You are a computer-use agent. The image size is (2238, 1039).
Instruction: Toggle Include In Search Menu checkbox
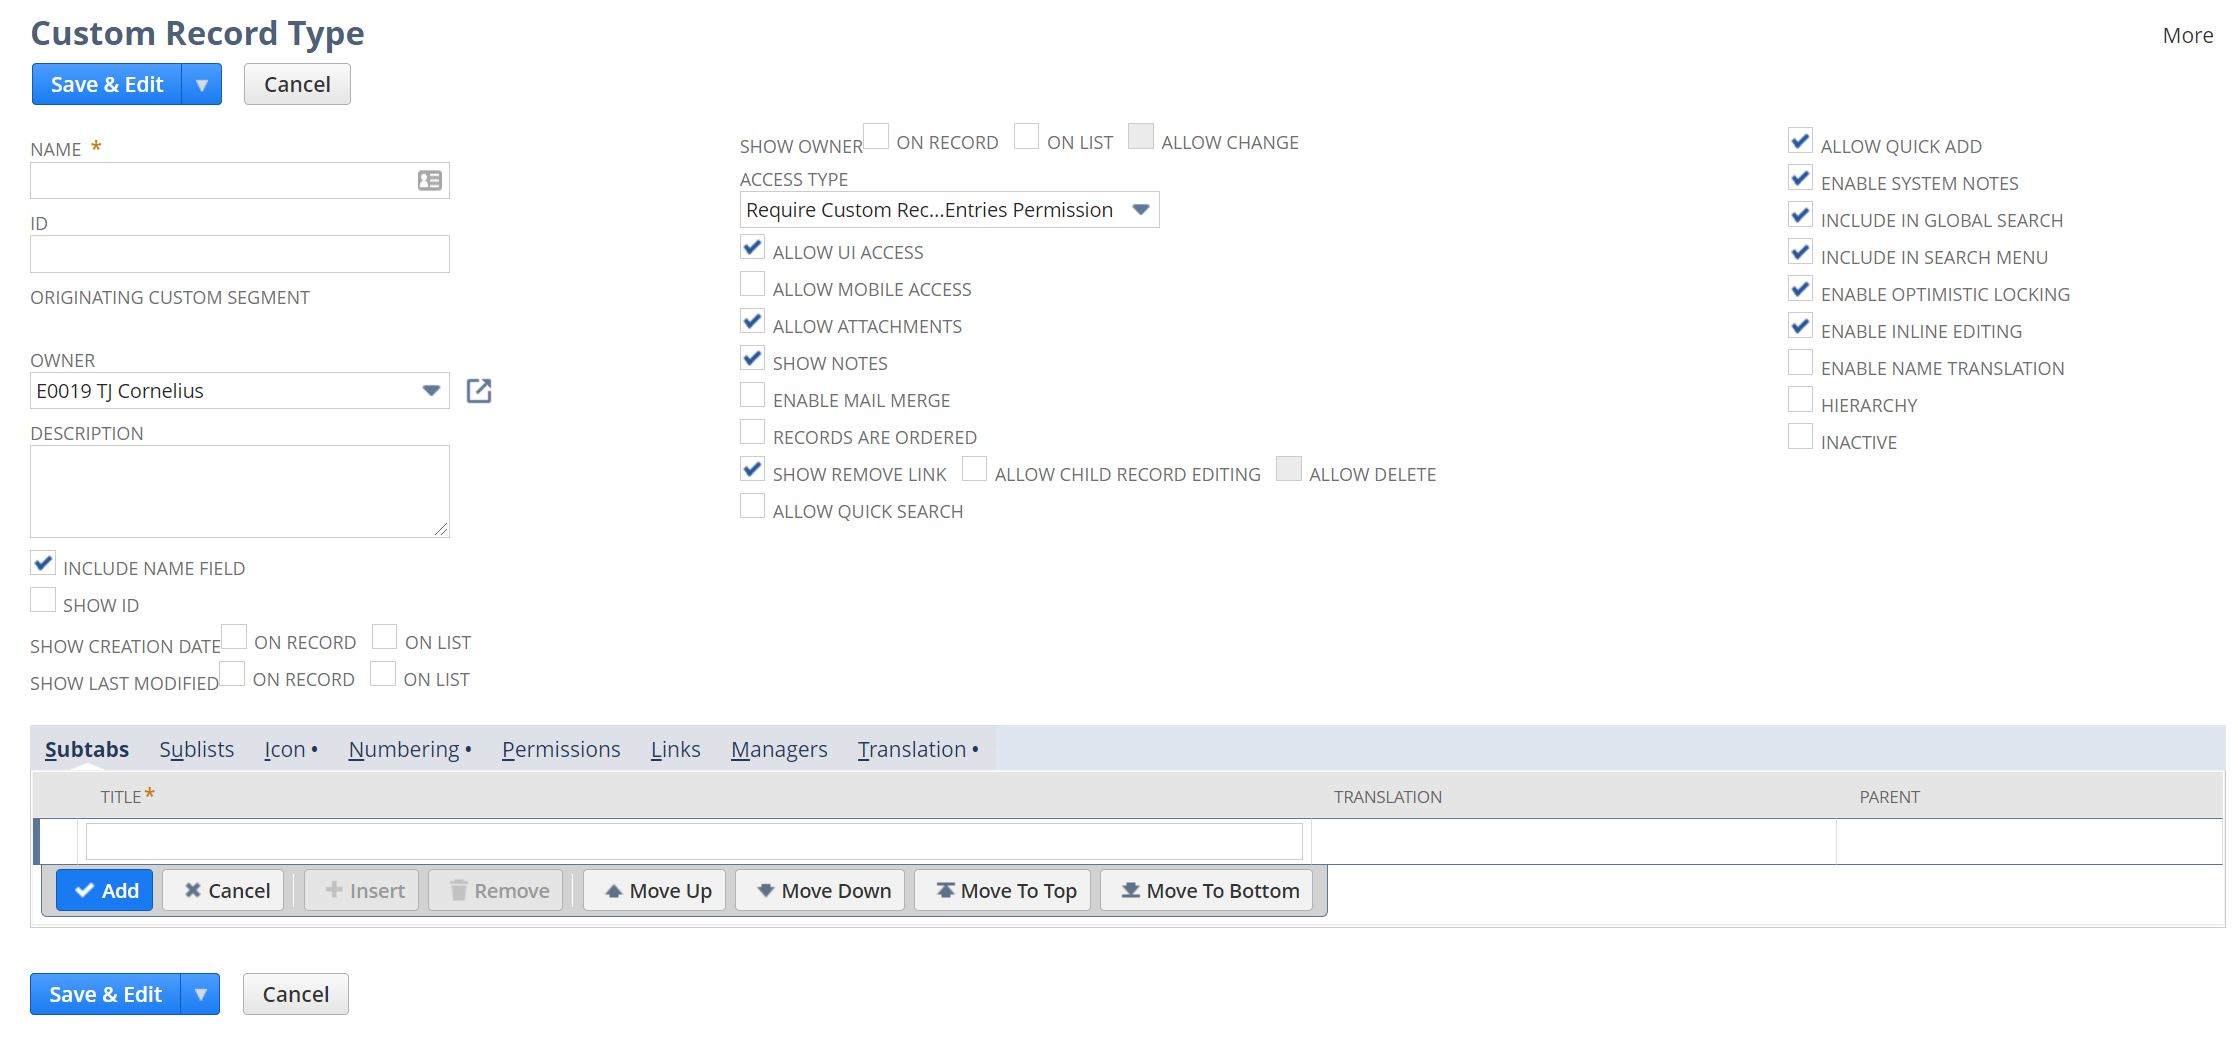[1801, 252]
